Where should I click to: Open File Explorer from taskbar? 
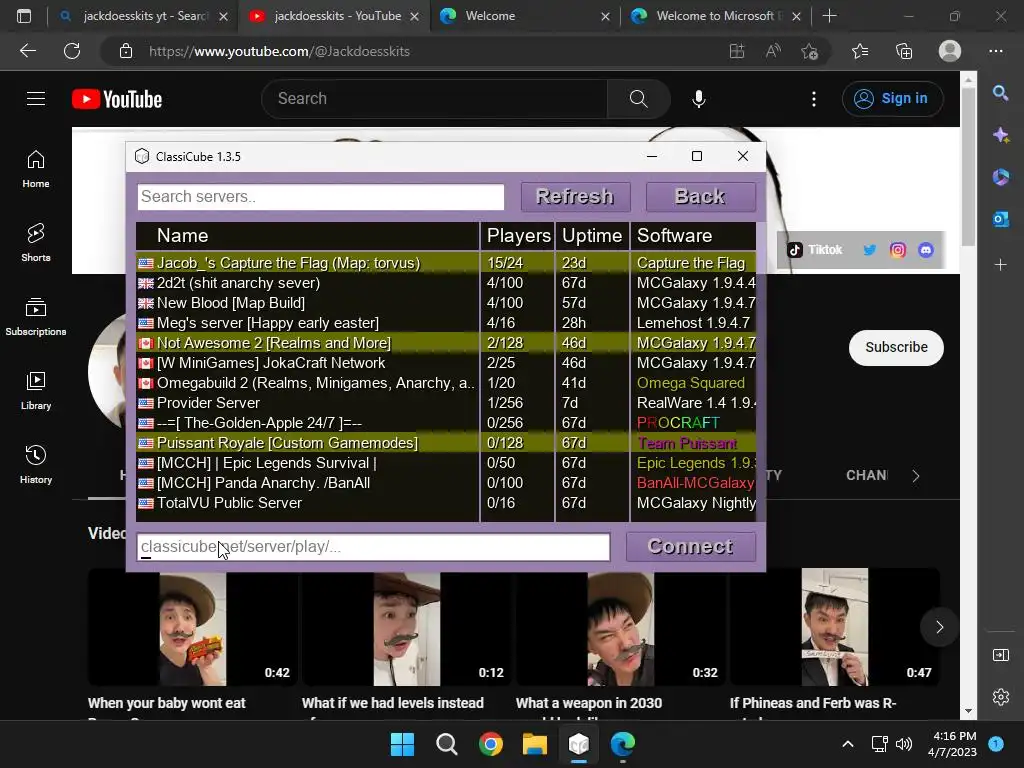click(x=535, y=744)
